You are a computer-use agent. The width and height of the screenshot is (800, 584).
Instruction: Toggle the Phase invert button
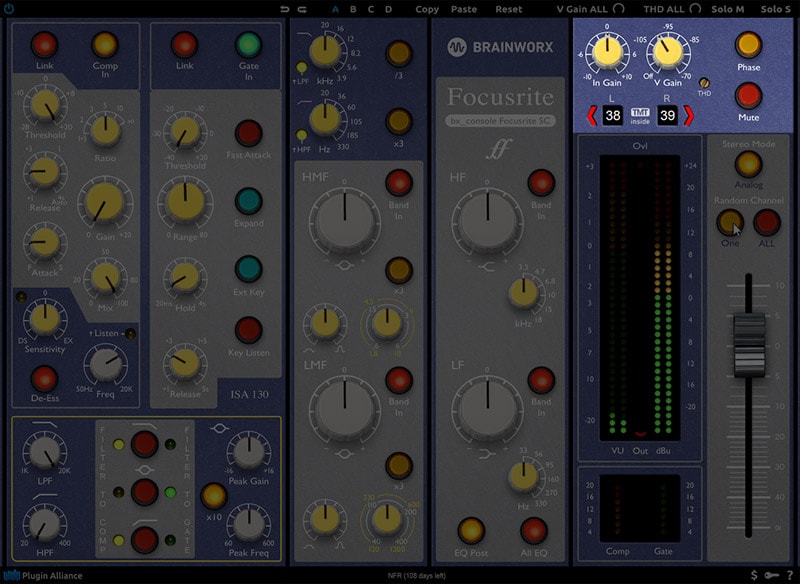[x=748, y=46]
